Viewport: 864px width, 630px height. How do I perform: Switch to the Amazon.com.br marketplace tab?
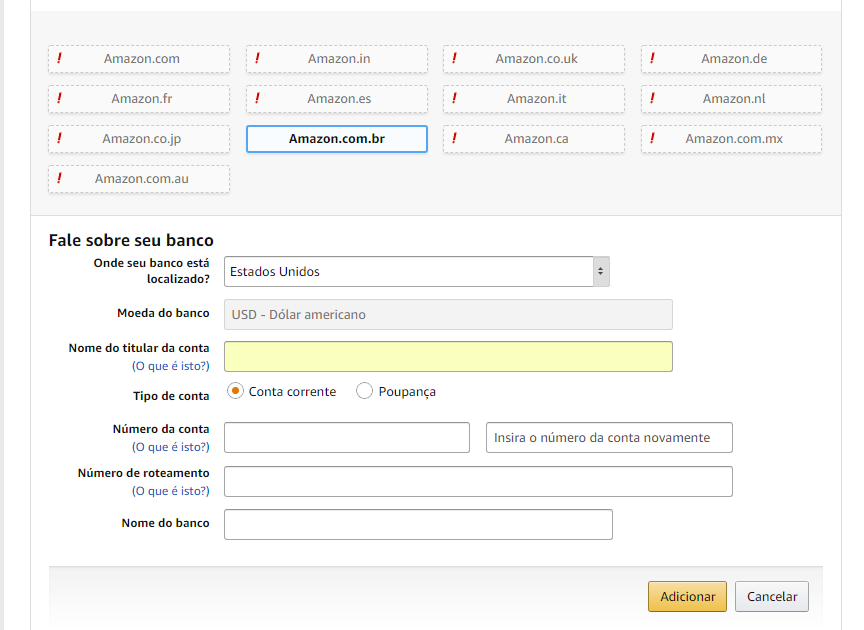pos(337,139)
